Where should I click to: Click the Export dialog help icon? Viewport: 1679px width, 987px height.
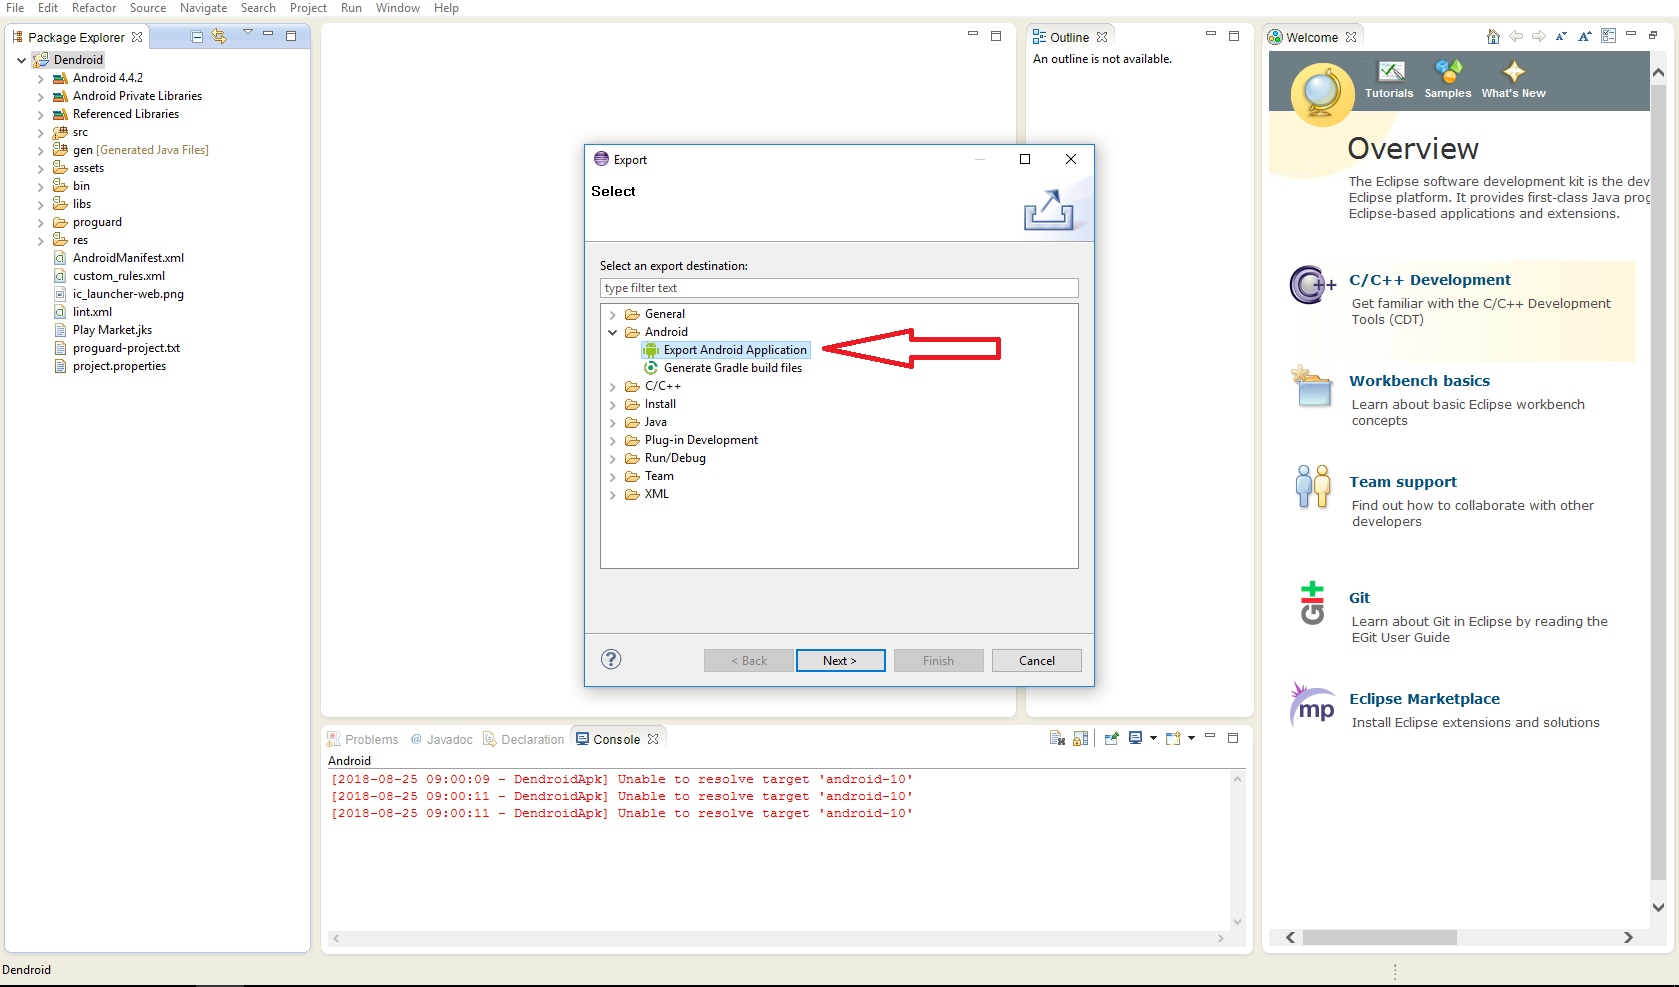pos(611,659)
